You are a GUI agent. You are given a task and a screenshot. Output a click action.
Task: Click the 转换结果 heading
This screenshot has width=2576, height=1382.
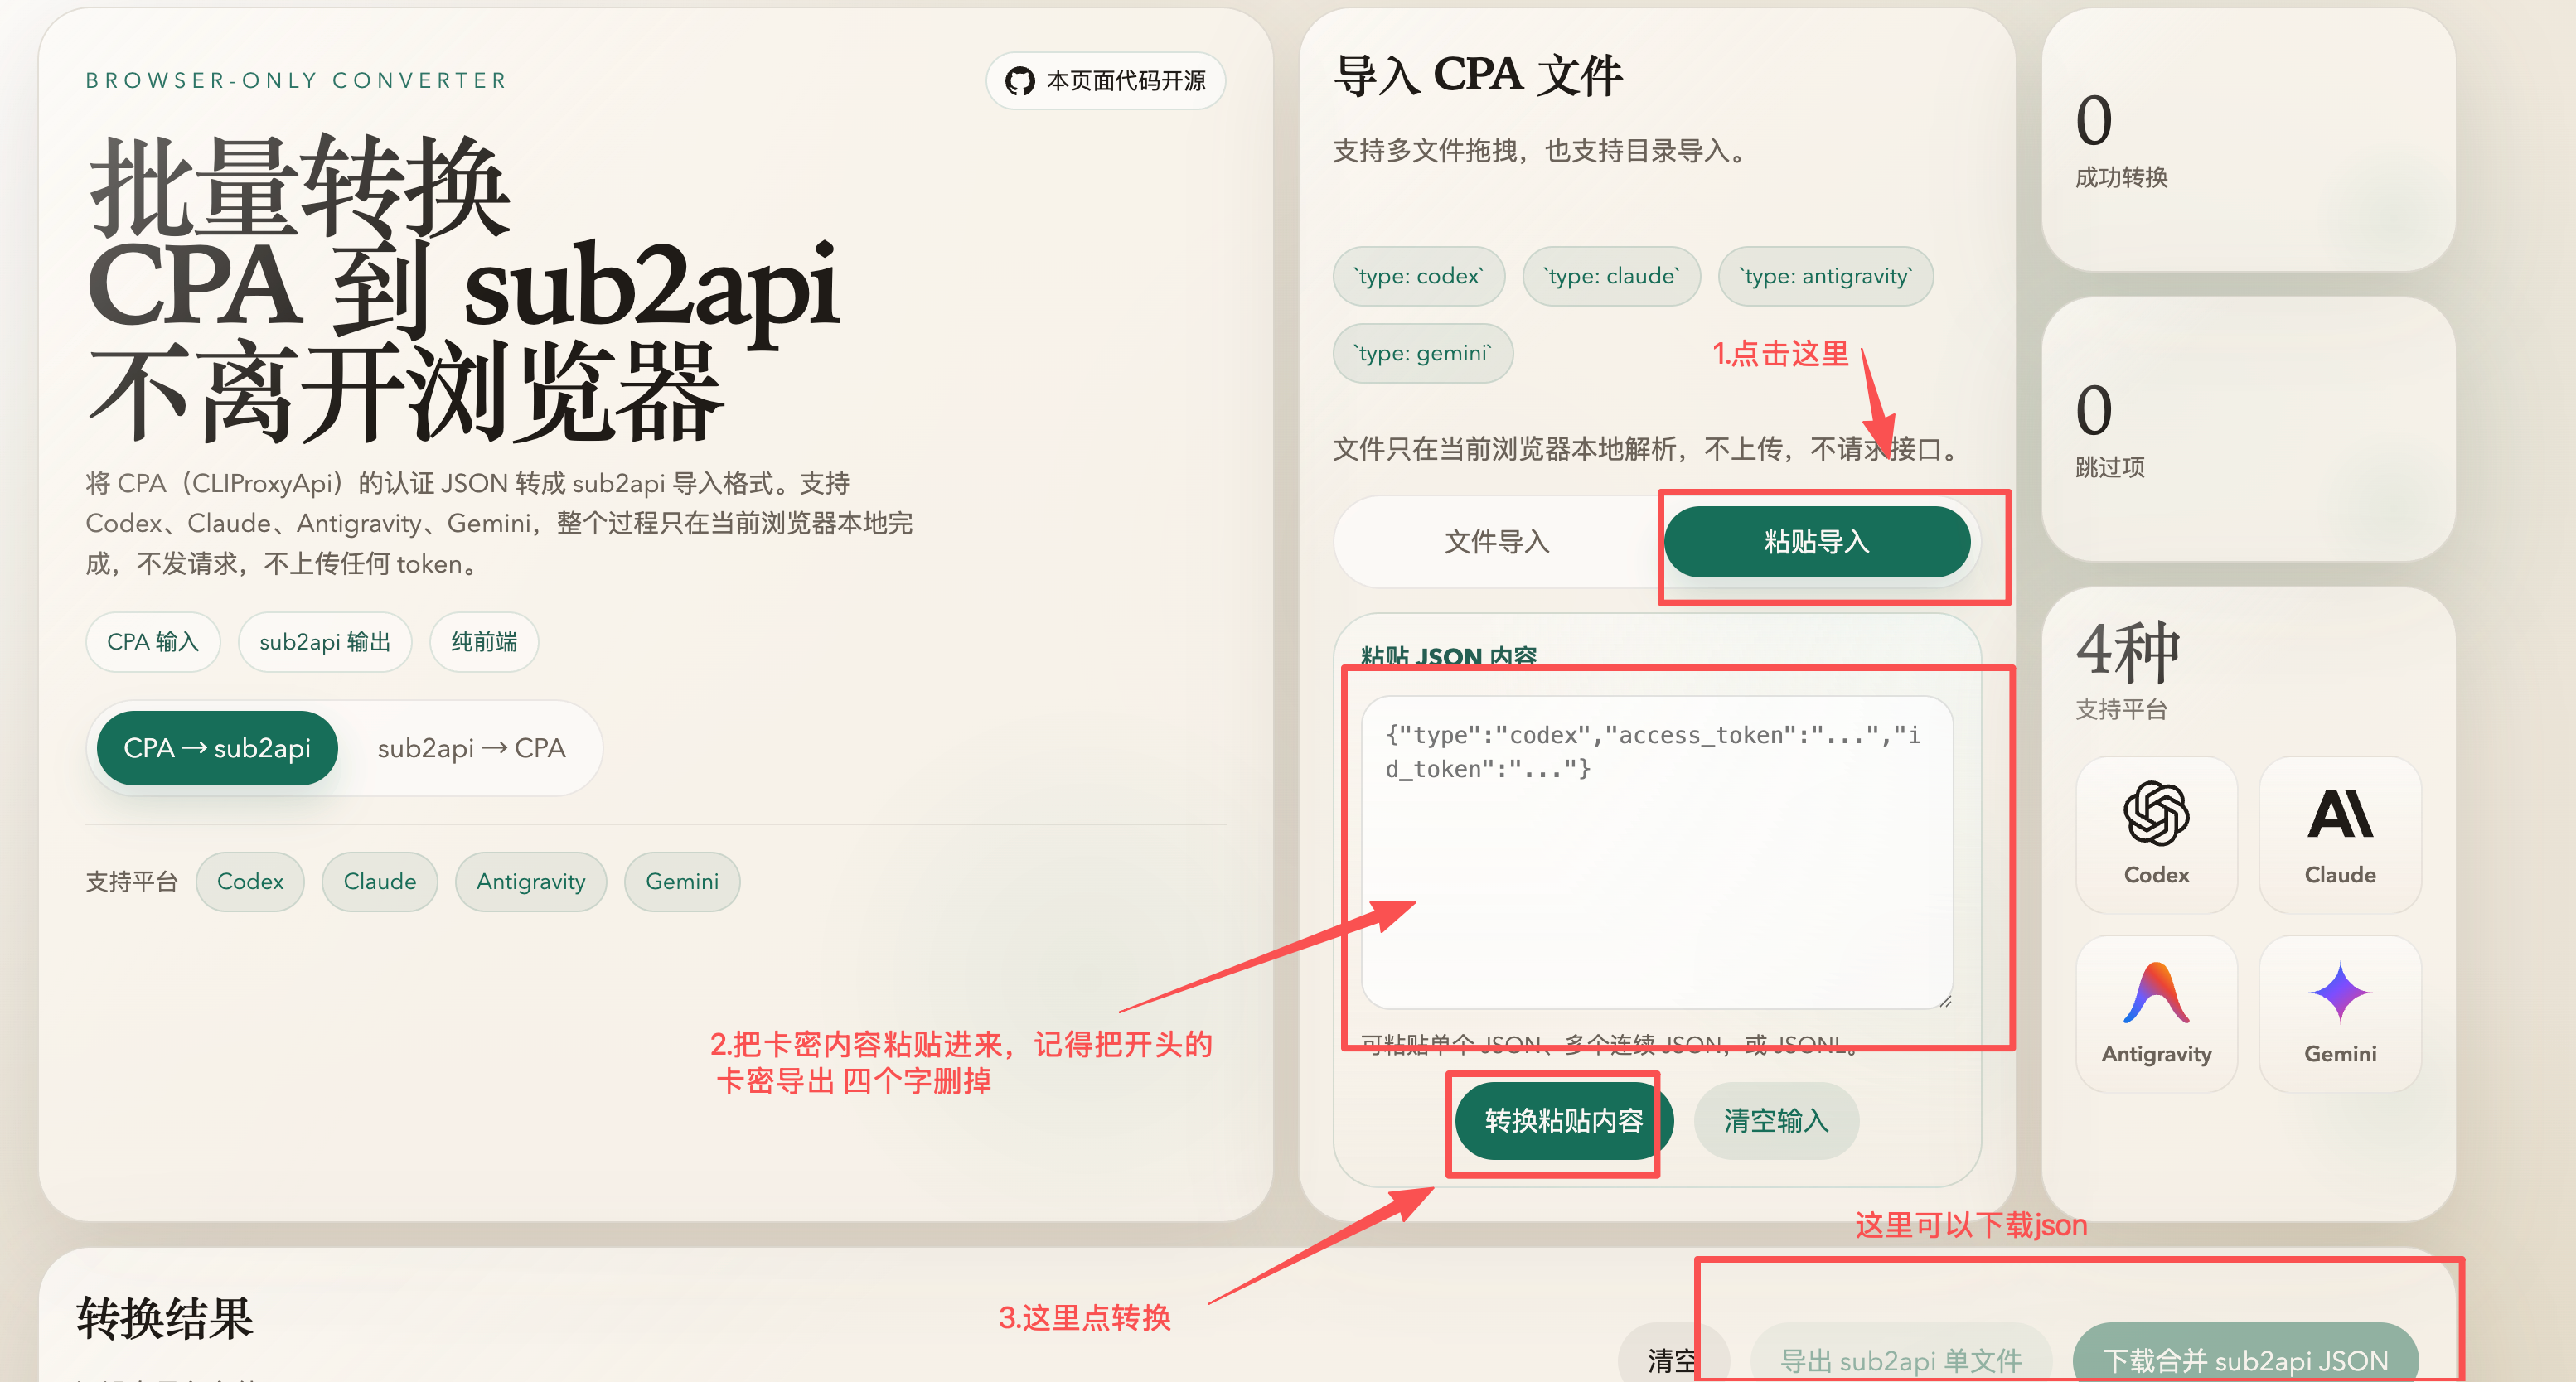click(x=165, y=1318)
